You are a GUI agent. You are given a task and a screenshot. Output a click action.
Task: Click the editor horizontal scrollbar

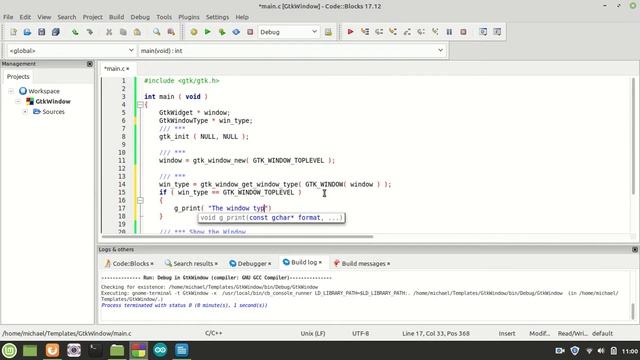238,236
